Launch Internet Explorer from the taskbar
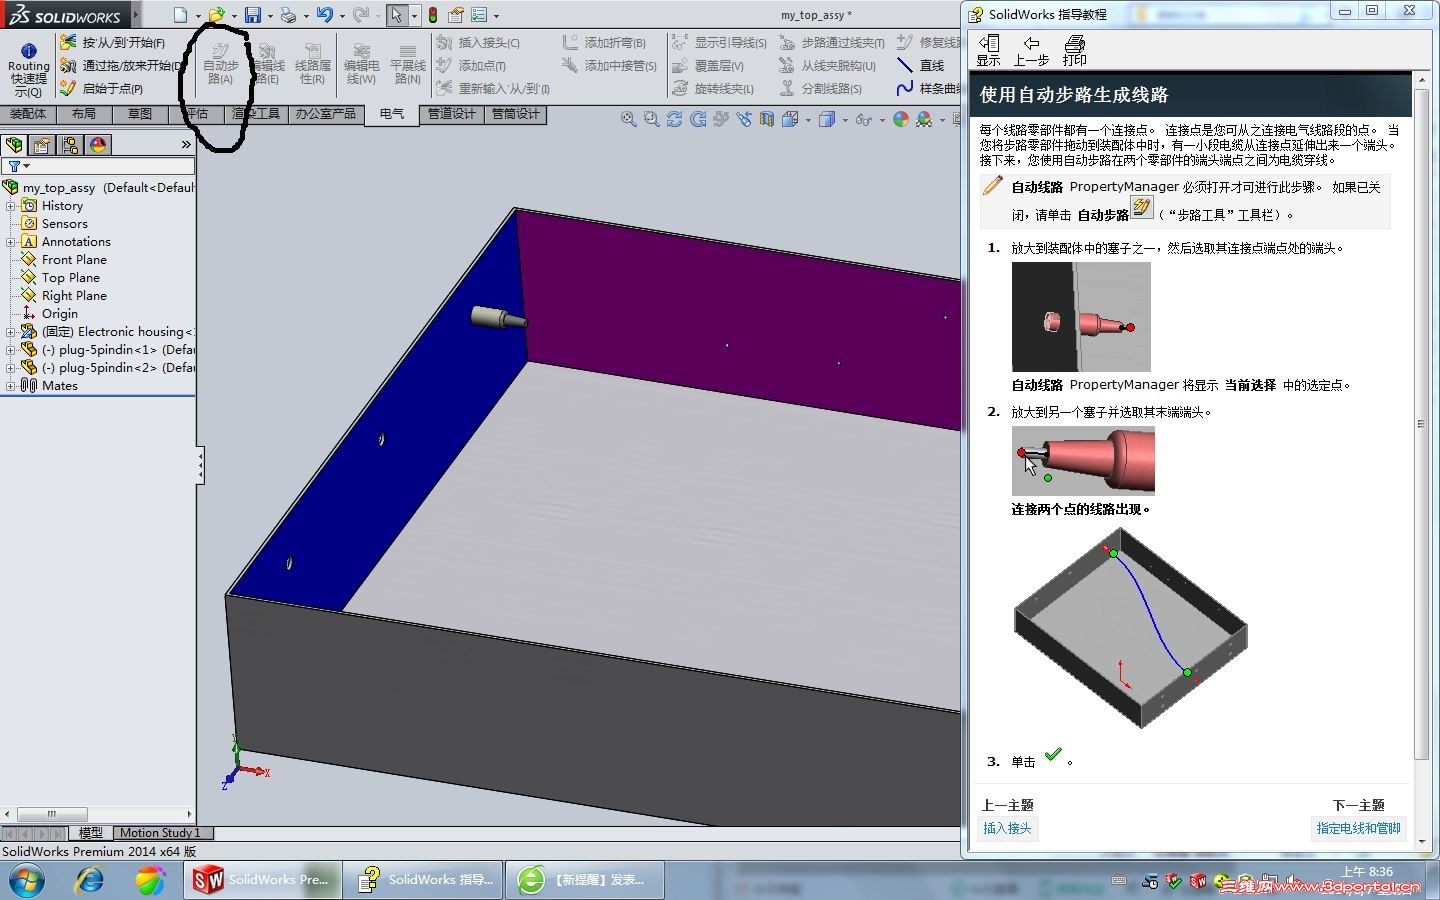1440x900 pixels. coord(90,880)
